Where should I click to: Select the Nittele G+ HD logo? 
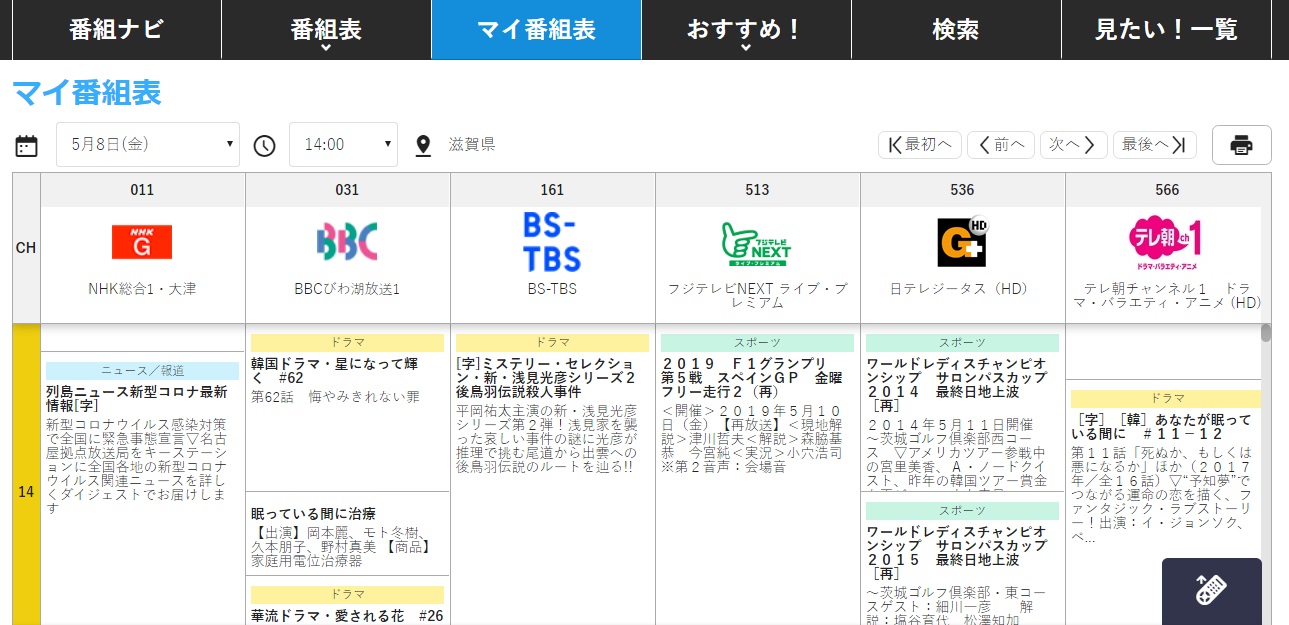(x=962, y=242)
